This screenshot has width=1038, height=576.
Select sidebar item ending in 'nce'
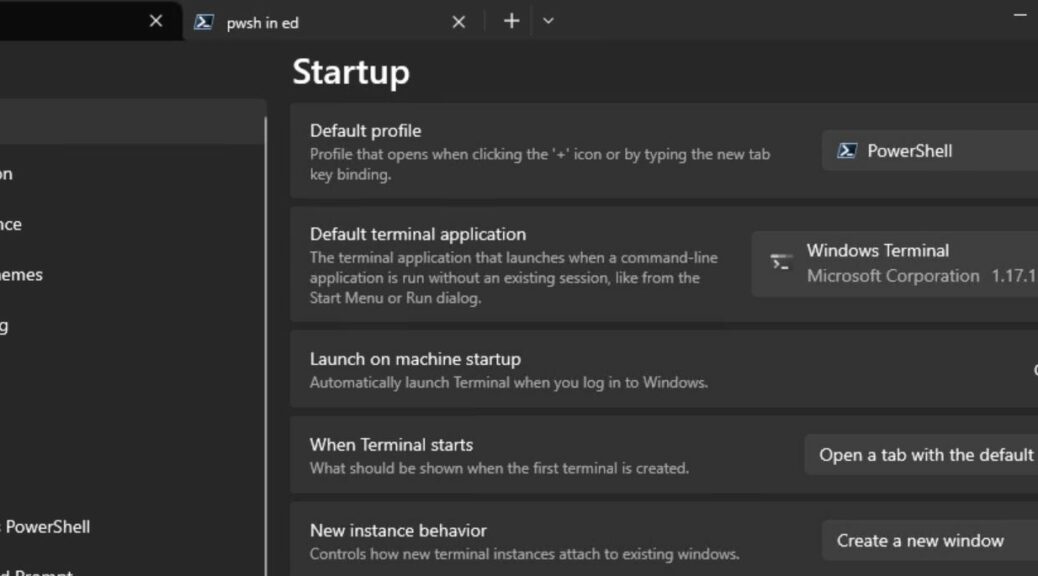pos(11,224)
